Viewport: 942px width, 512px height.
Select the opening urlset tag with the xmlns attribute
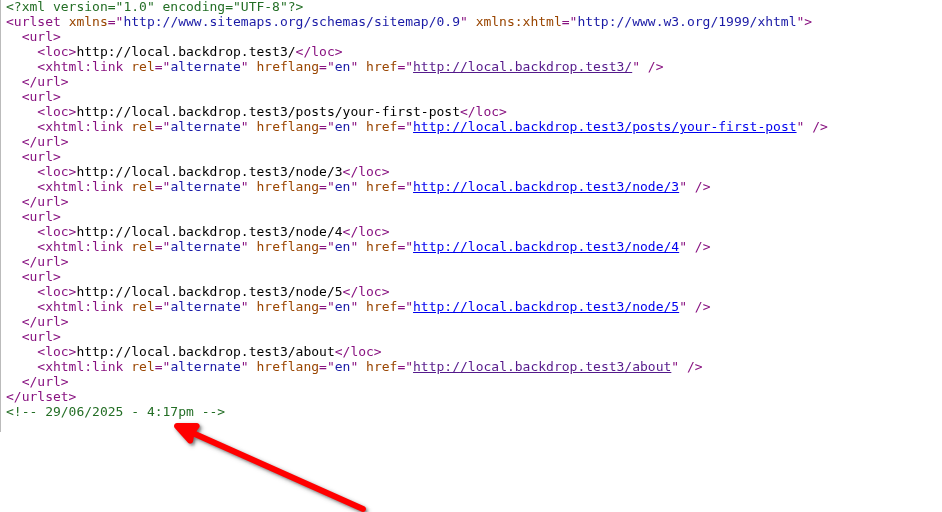(x=409, y=22)
